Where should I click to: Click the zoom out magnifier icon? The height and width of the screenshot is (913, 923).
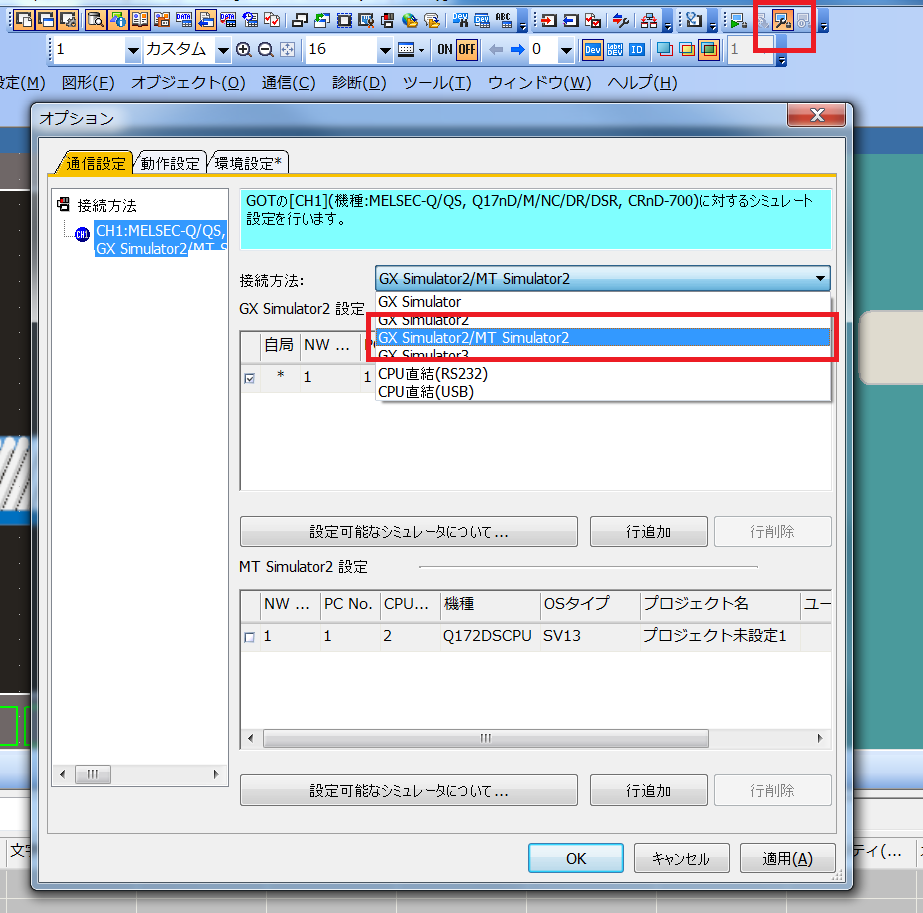[x=265, y=50]
